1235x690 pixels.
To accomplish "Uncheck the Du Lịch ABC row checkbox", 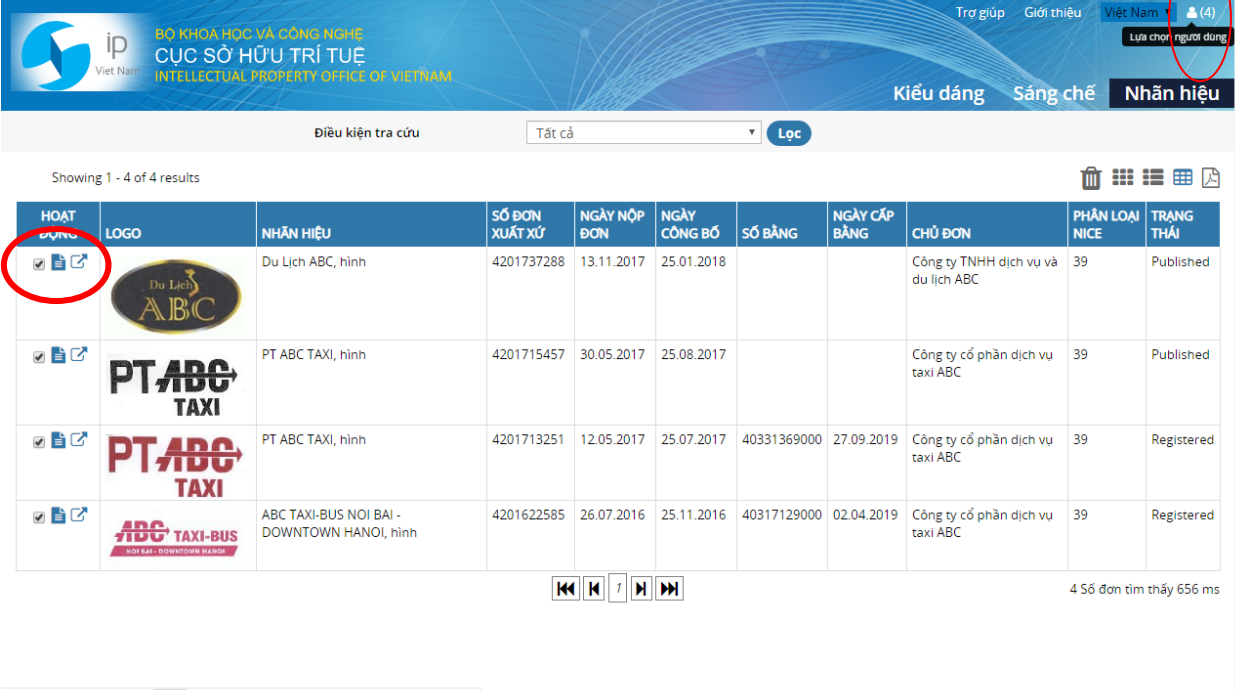I will [x=39, y=265].
